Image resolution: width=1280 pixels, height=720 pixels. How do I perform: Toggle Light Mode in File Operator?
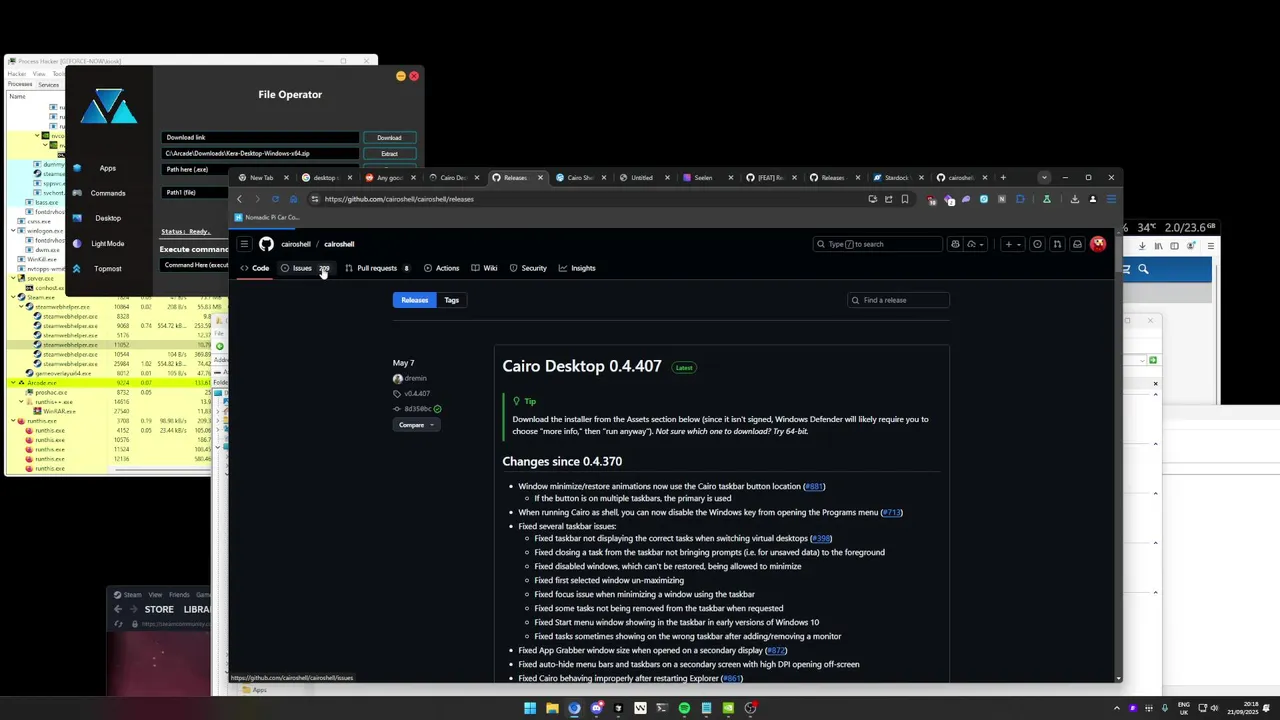(108, 243)
